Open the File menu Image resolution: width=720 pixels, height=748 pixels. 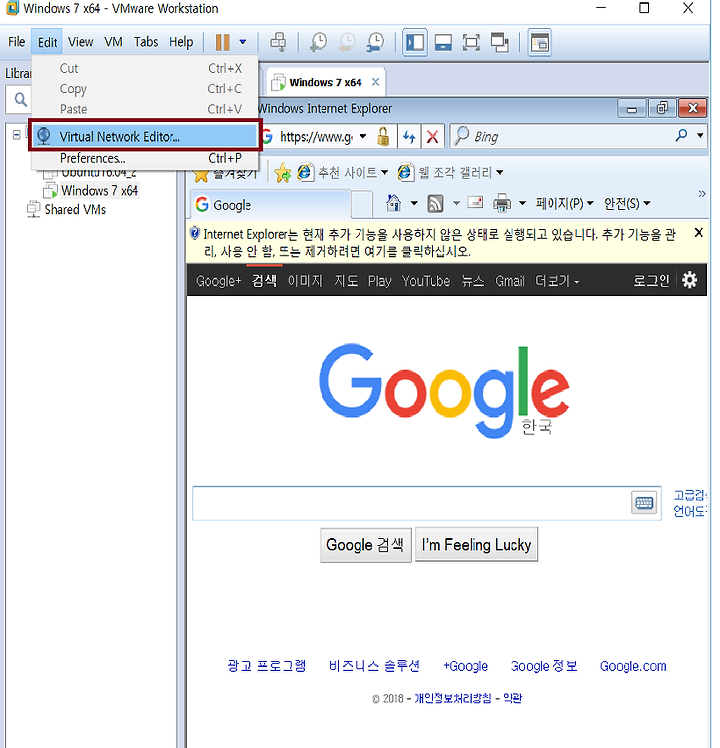click(x=17, y=42)
